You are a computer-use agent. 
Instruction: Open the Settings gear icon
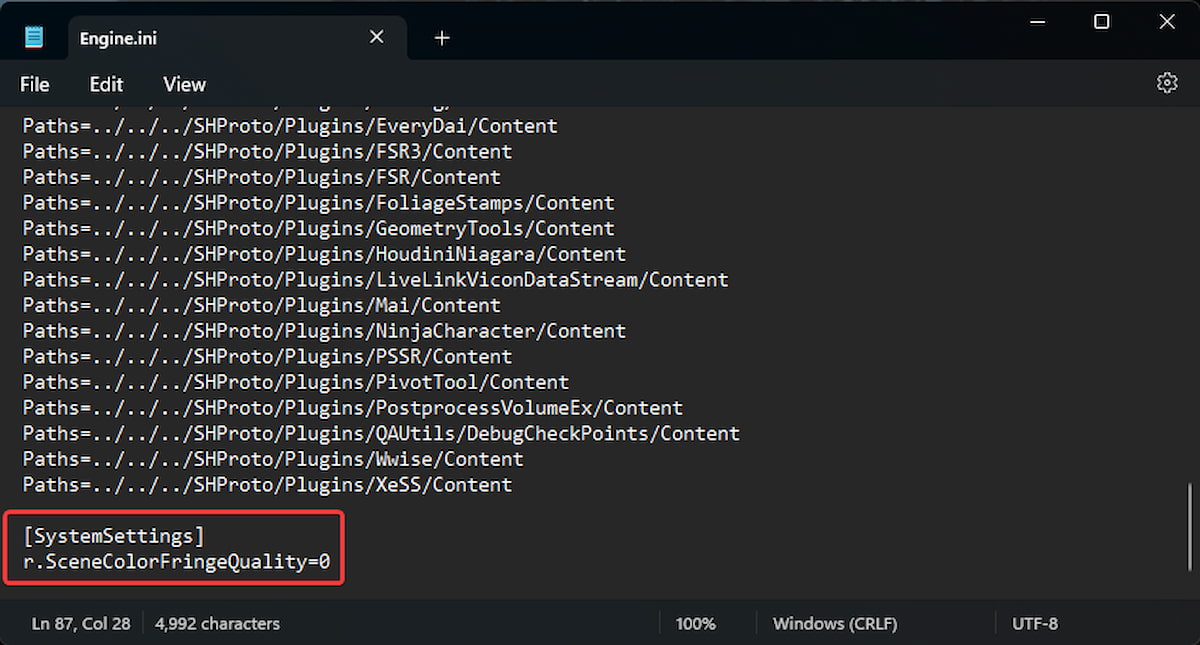pyautogui.click(x=1167, y=83)
